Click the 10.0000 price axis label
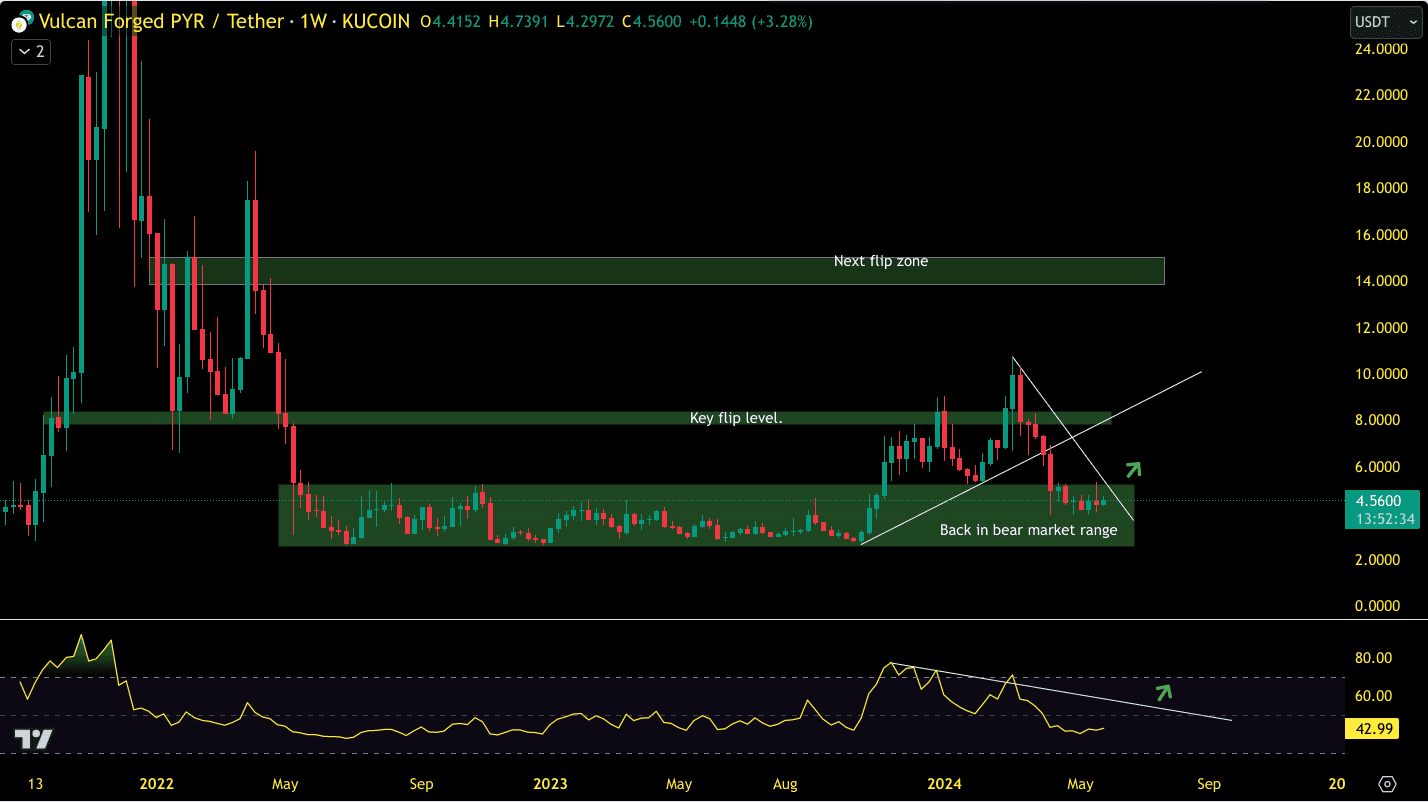The height and width of the screenshot is (802, 1428). [x=1379, y=374]
